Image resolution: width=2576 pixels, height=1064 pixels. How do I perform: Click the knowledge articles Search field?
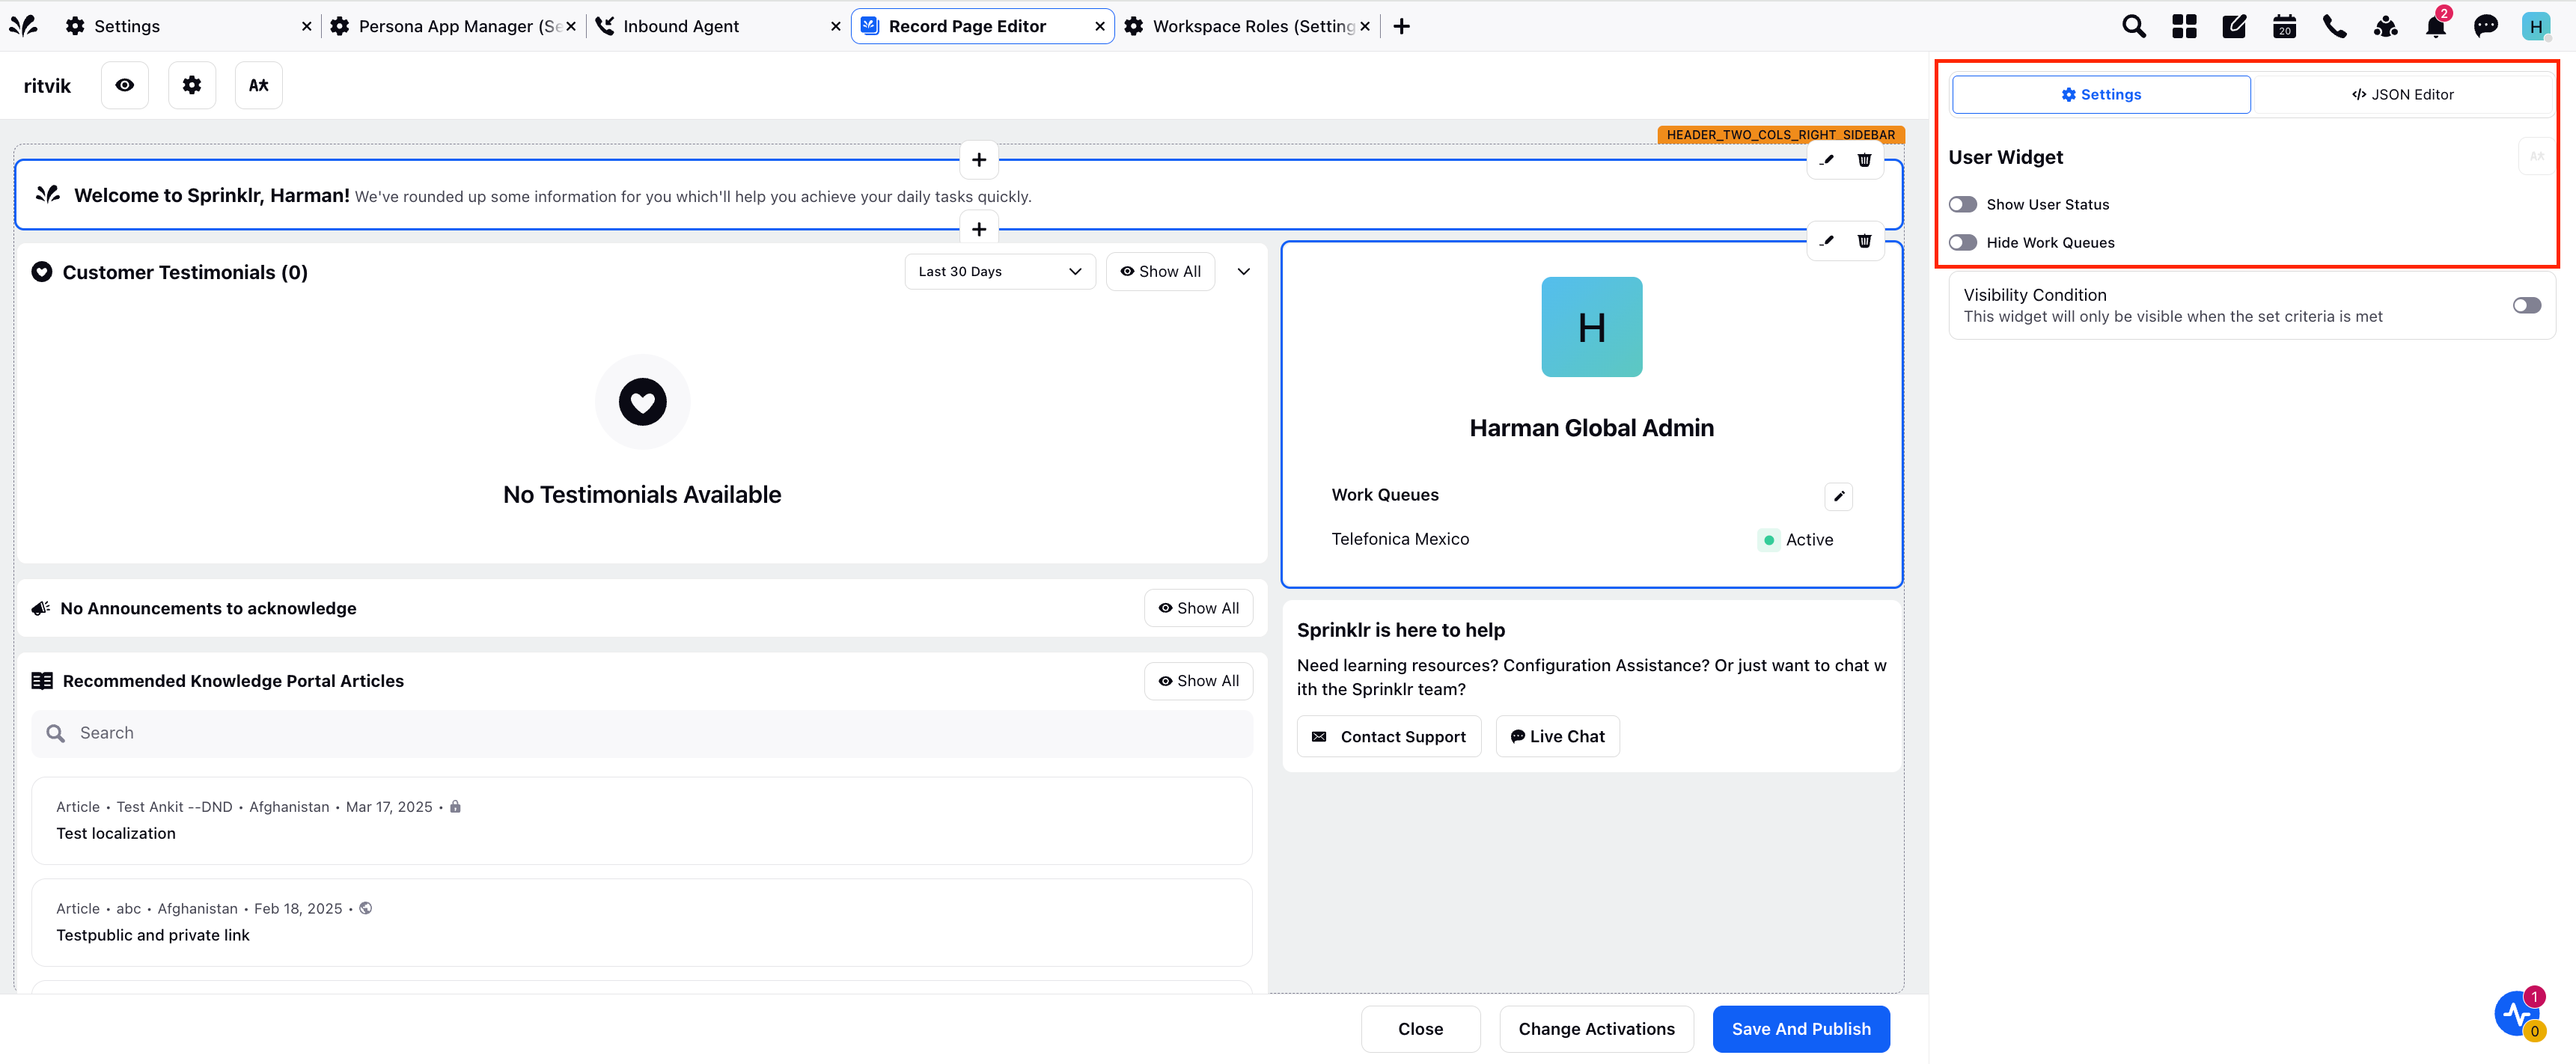pos(642,733)
